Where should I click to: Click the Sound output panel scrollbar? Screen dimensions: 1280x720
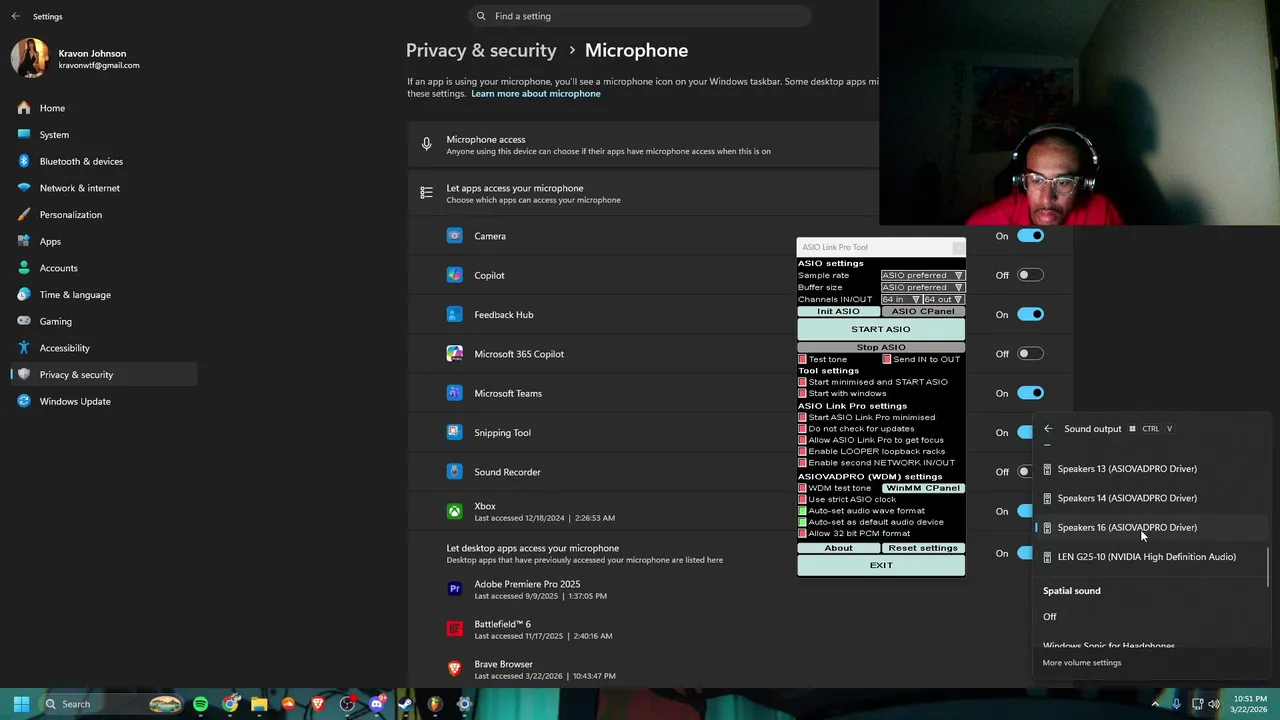tap(1268, 568)
